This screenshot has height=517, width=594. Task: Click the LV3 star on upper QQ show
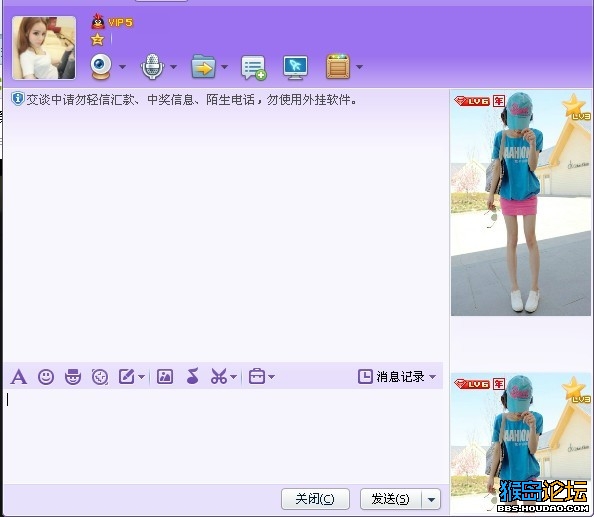click(576, 107)
